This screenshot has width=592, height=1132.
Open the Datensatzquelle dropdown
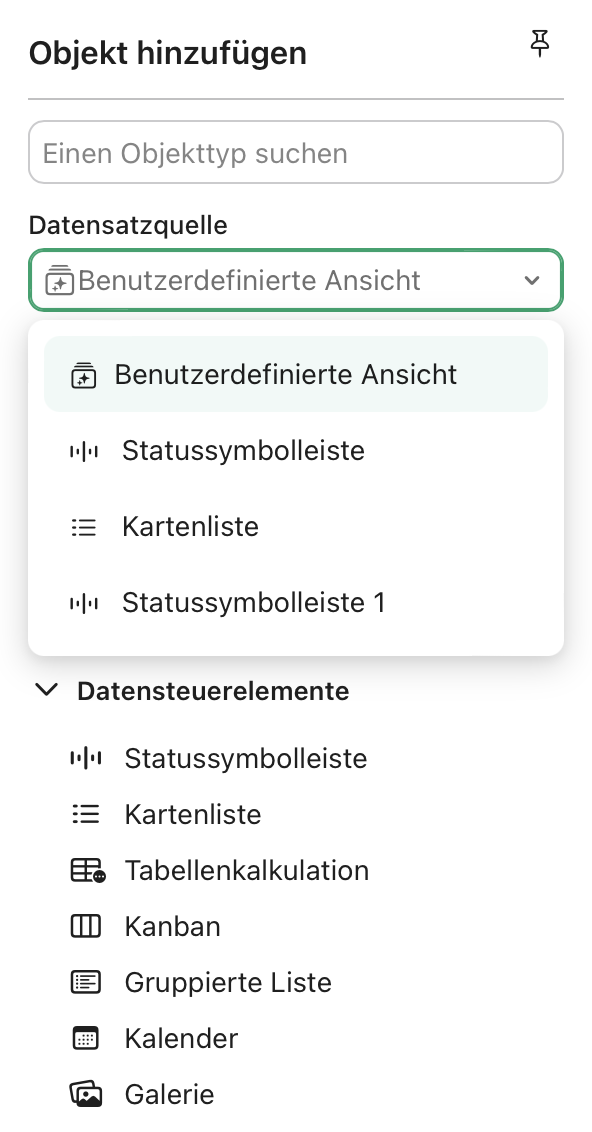296,280
